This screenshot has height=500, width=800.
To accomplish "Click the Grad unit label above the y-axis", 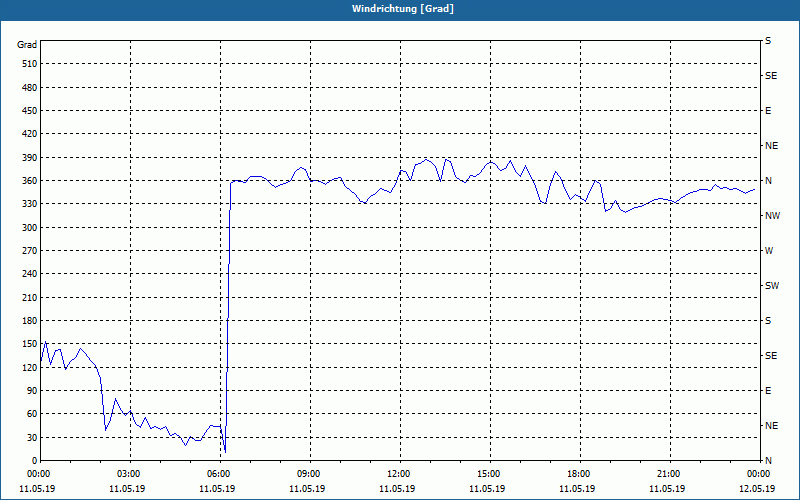I will point(27,45).
